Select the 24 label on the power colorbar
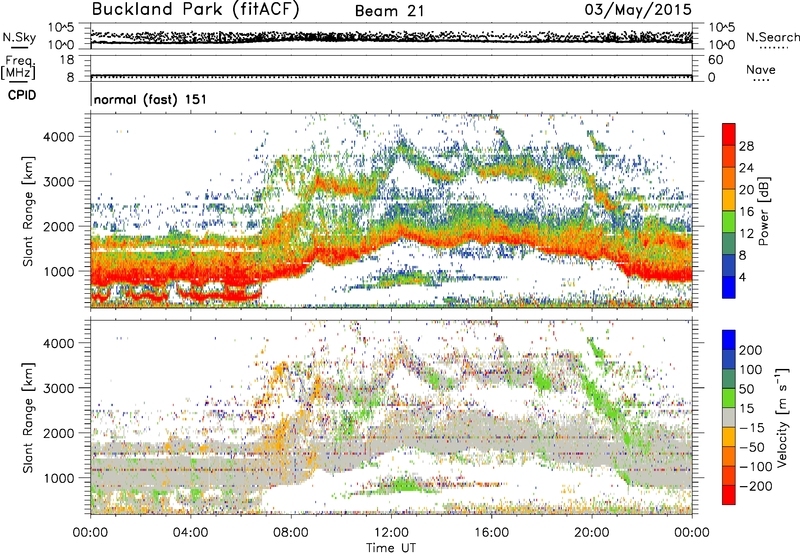The image size is (800, 554). coord(746,168)
